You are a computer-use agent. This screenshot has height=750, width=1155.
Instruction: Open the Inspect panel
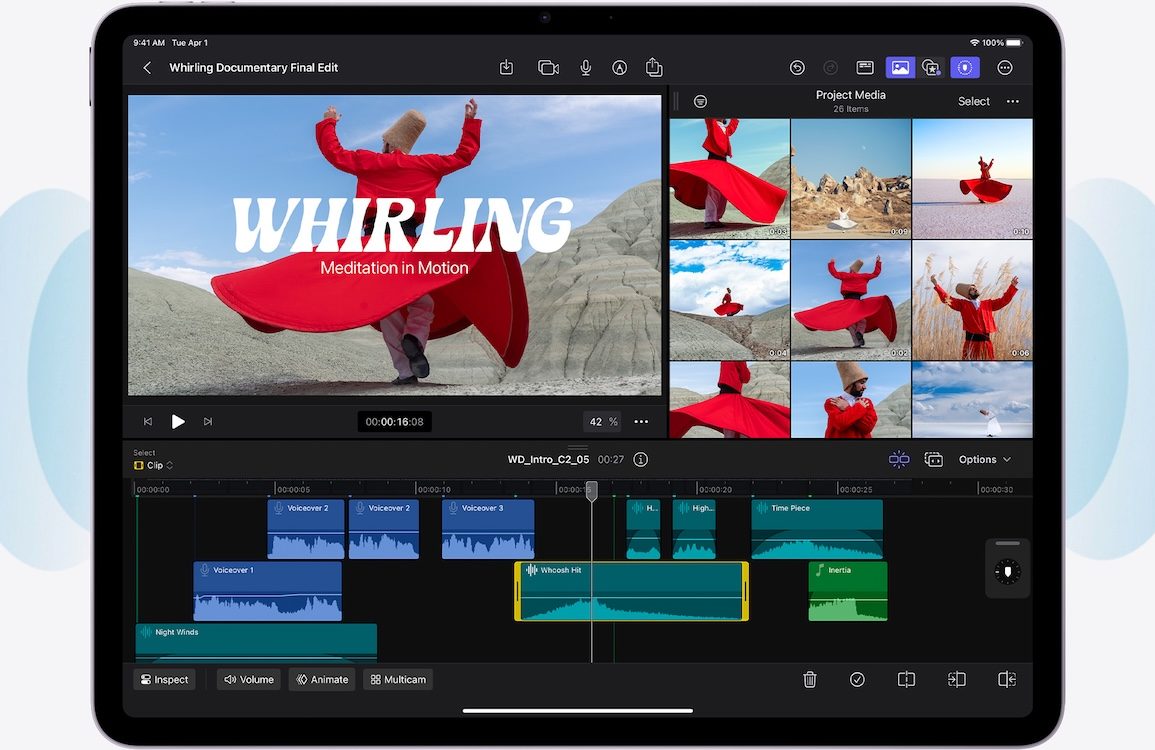point(164,680)
